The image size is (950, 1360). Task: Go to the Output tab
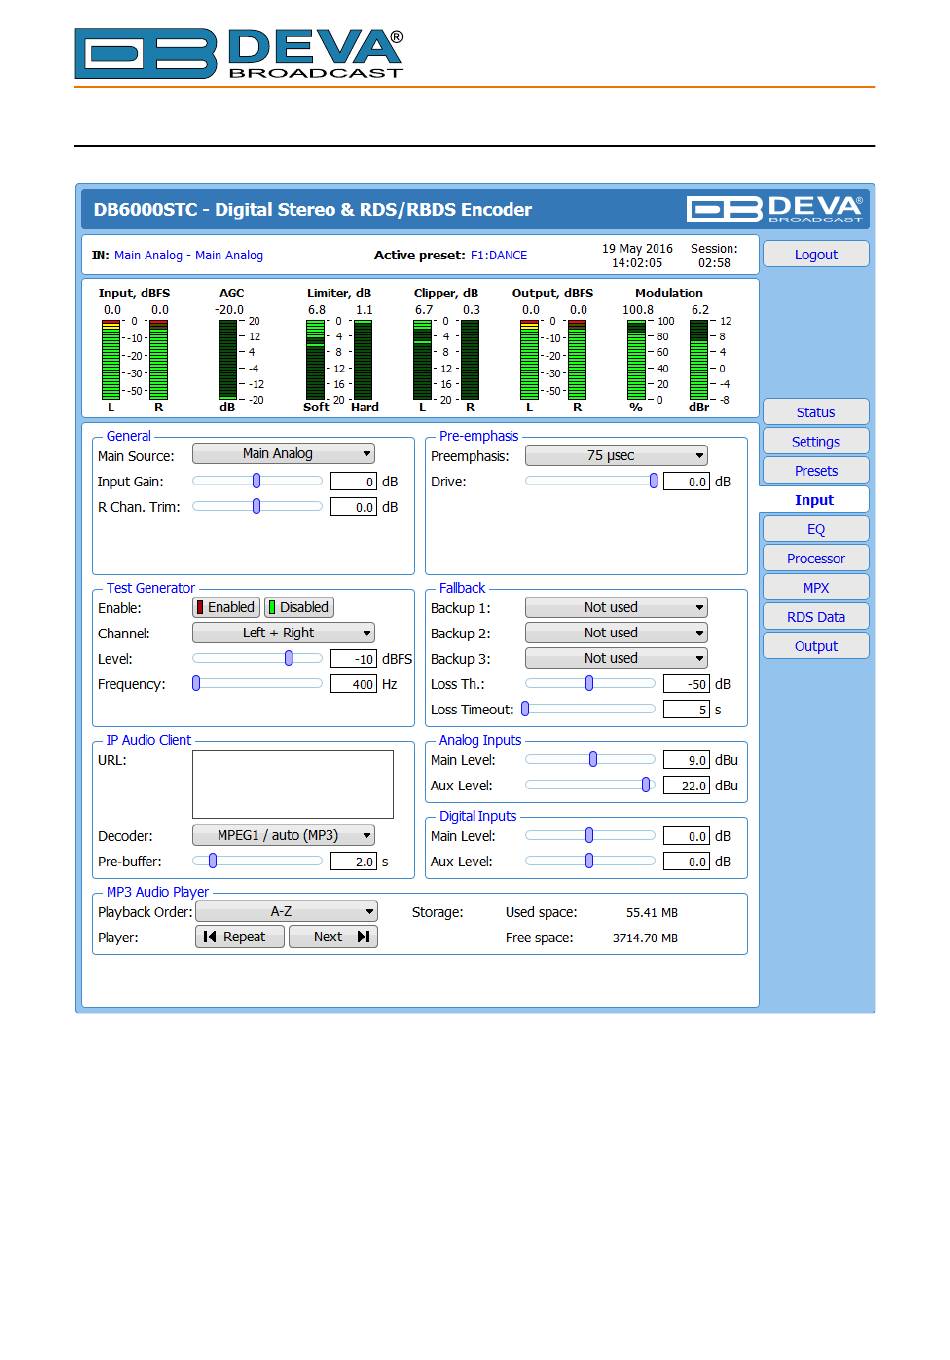pos(816,645)
